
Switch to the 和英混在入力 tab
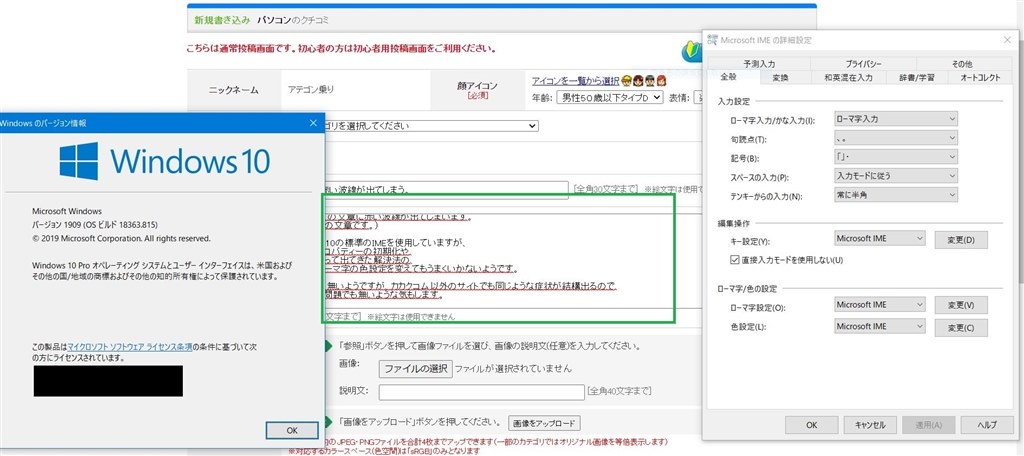[x=847, y=78]
